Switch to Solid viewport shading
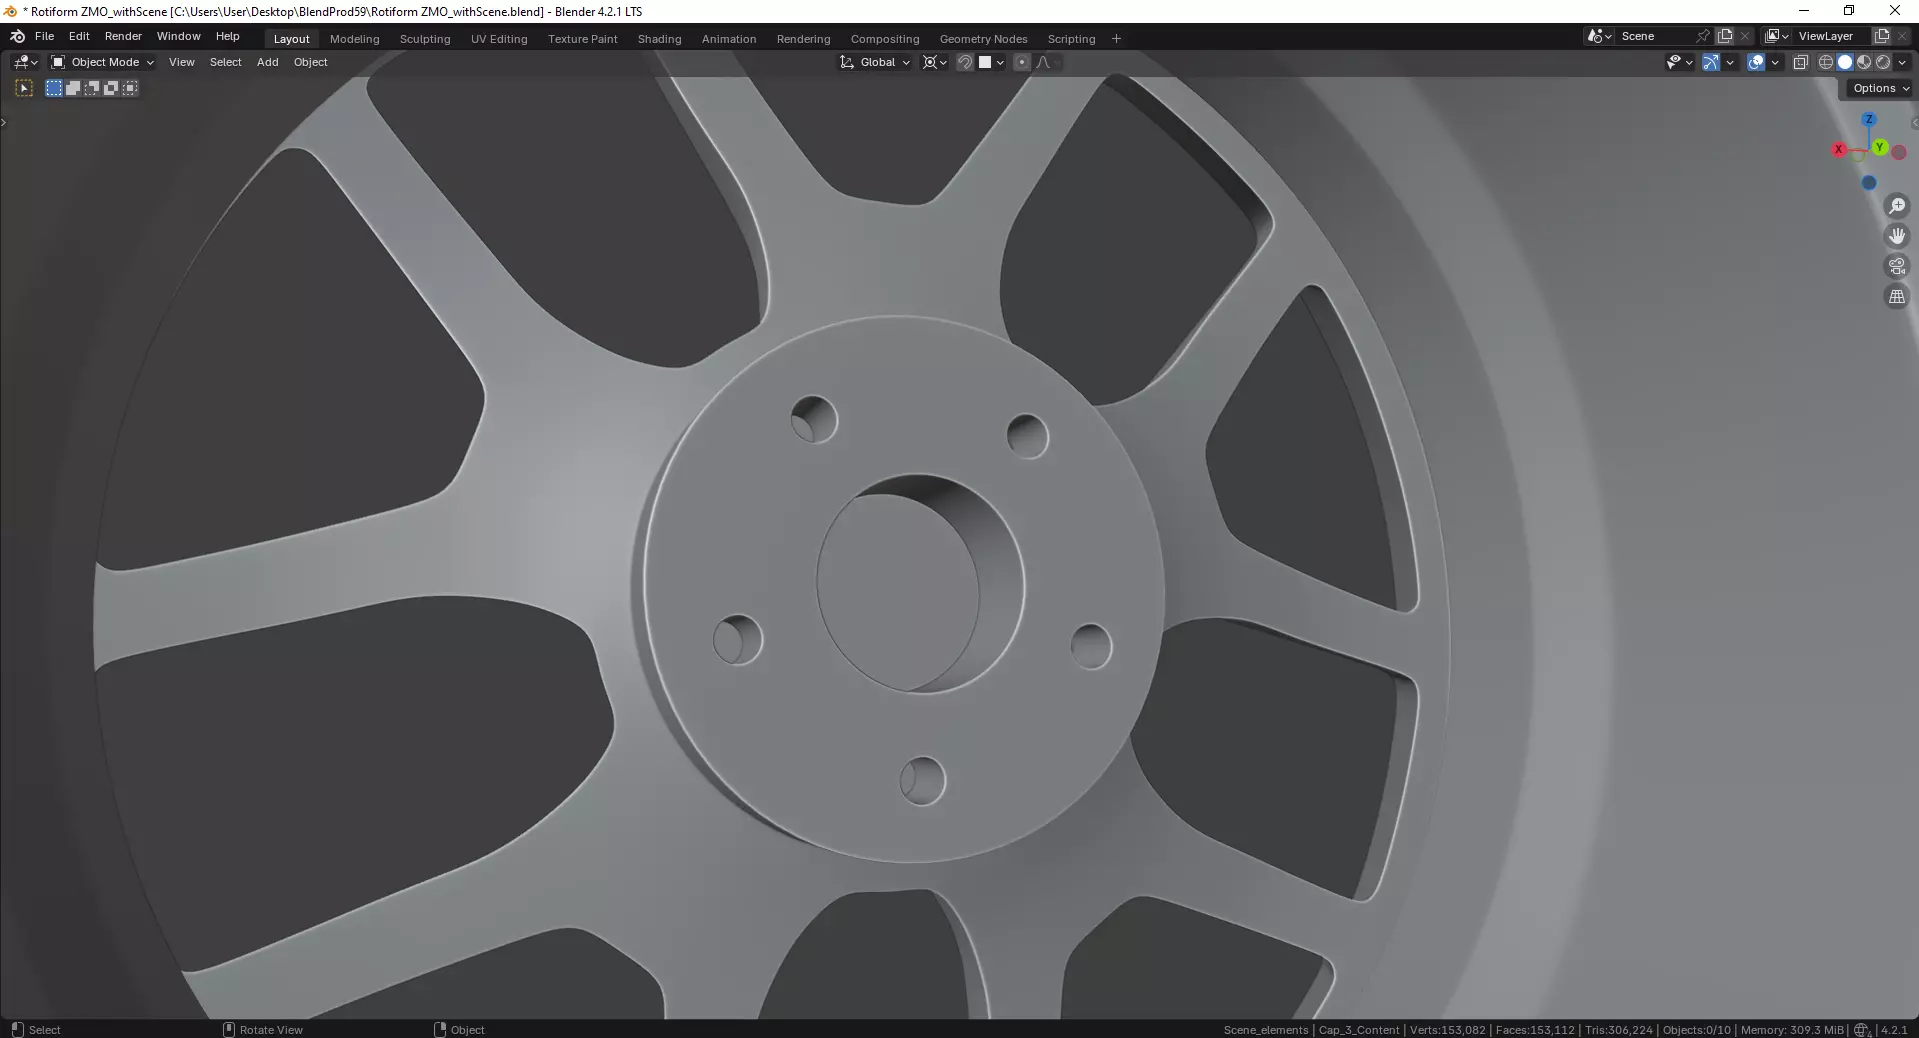 (x=1845, y=62)
